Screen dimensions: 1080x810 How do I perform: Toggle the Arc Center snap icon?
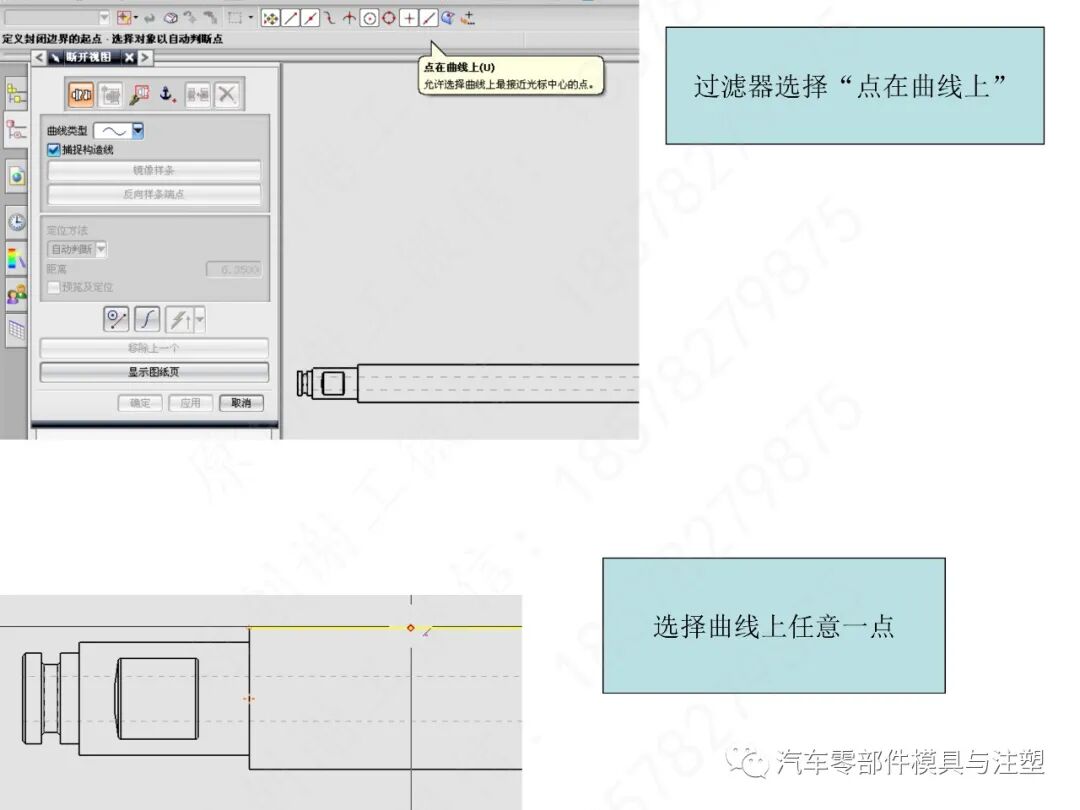(x=369, y=19)
